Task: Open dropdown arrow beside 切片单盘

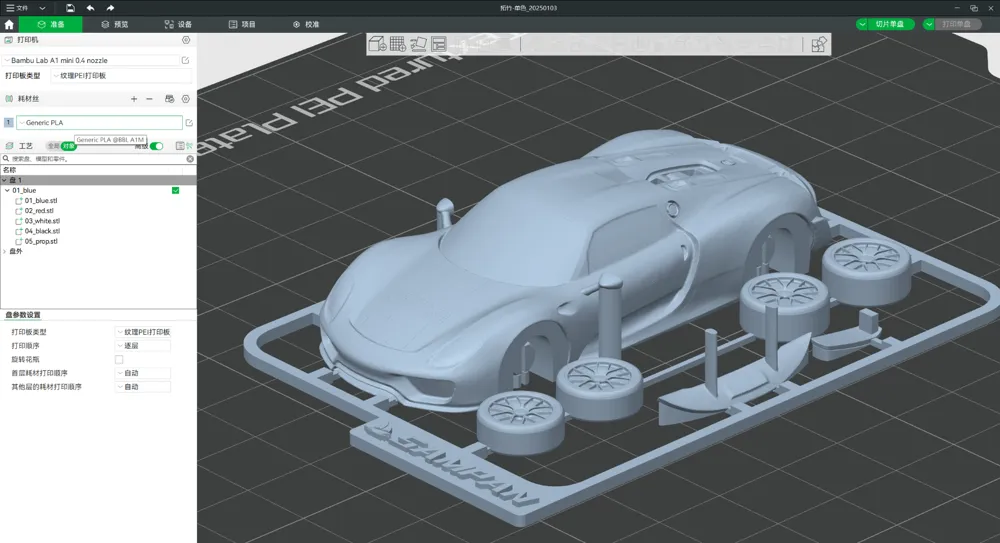Action: (862, 24)
